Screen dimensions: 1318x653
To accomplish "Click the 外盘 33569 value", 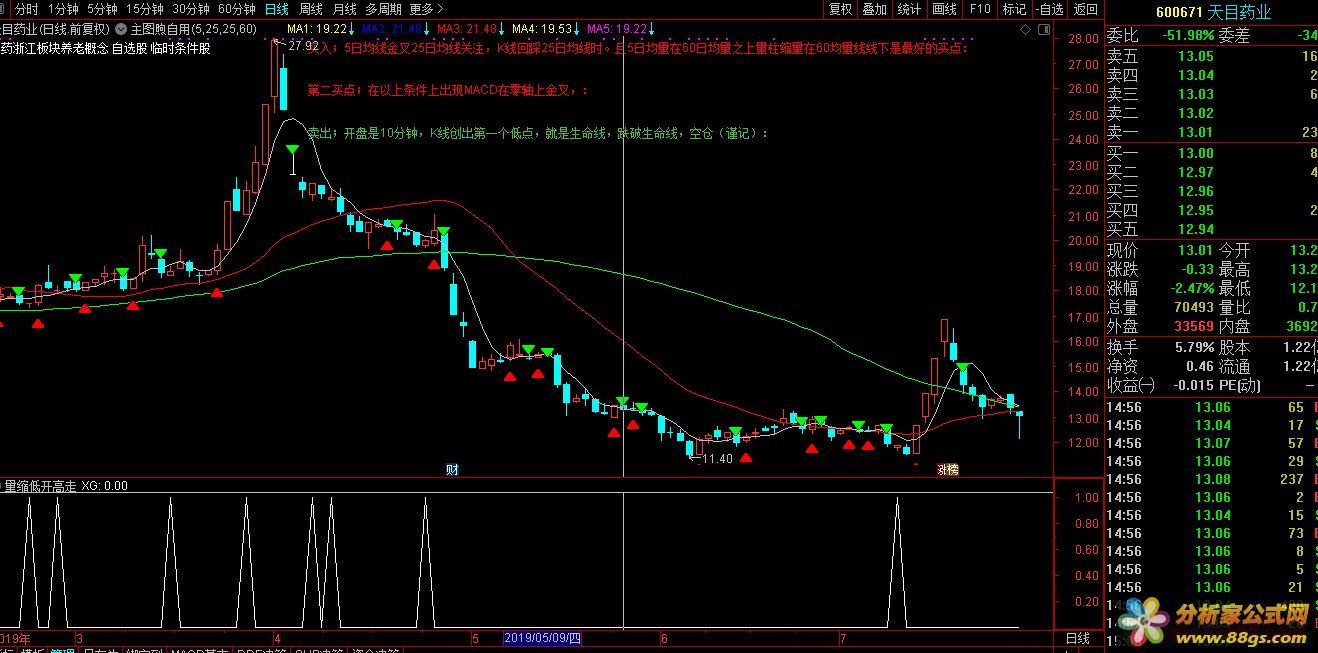I will click(x=1193, y=326).
